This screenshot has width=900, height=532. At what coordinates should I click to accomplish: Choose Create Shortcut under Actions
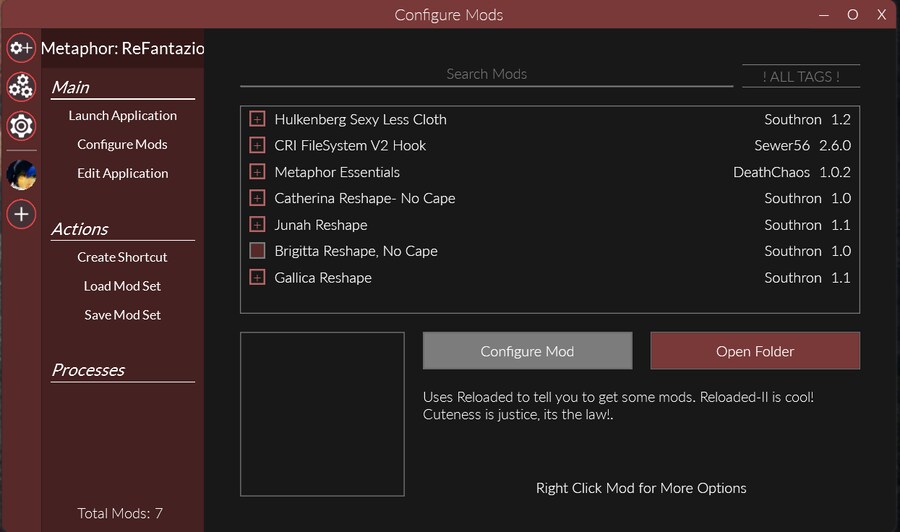[122, 257]
